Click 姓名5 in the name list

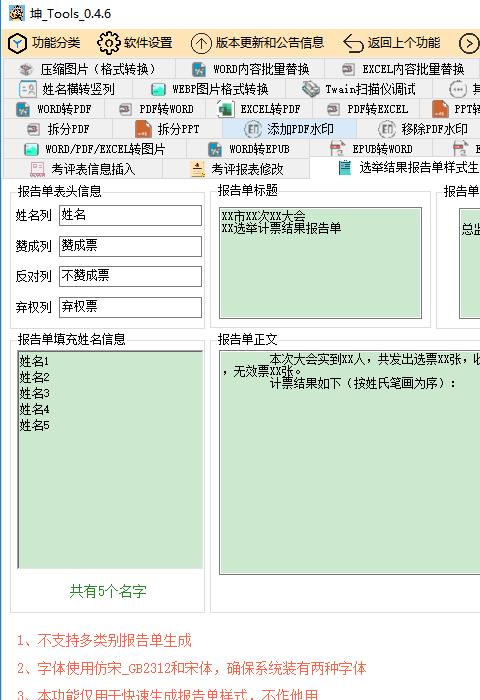tap(34, 425)
